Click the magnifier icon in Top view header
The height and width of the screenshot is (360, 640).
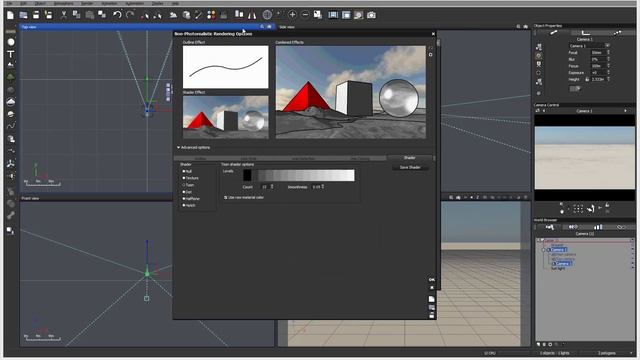pos(262,27)
